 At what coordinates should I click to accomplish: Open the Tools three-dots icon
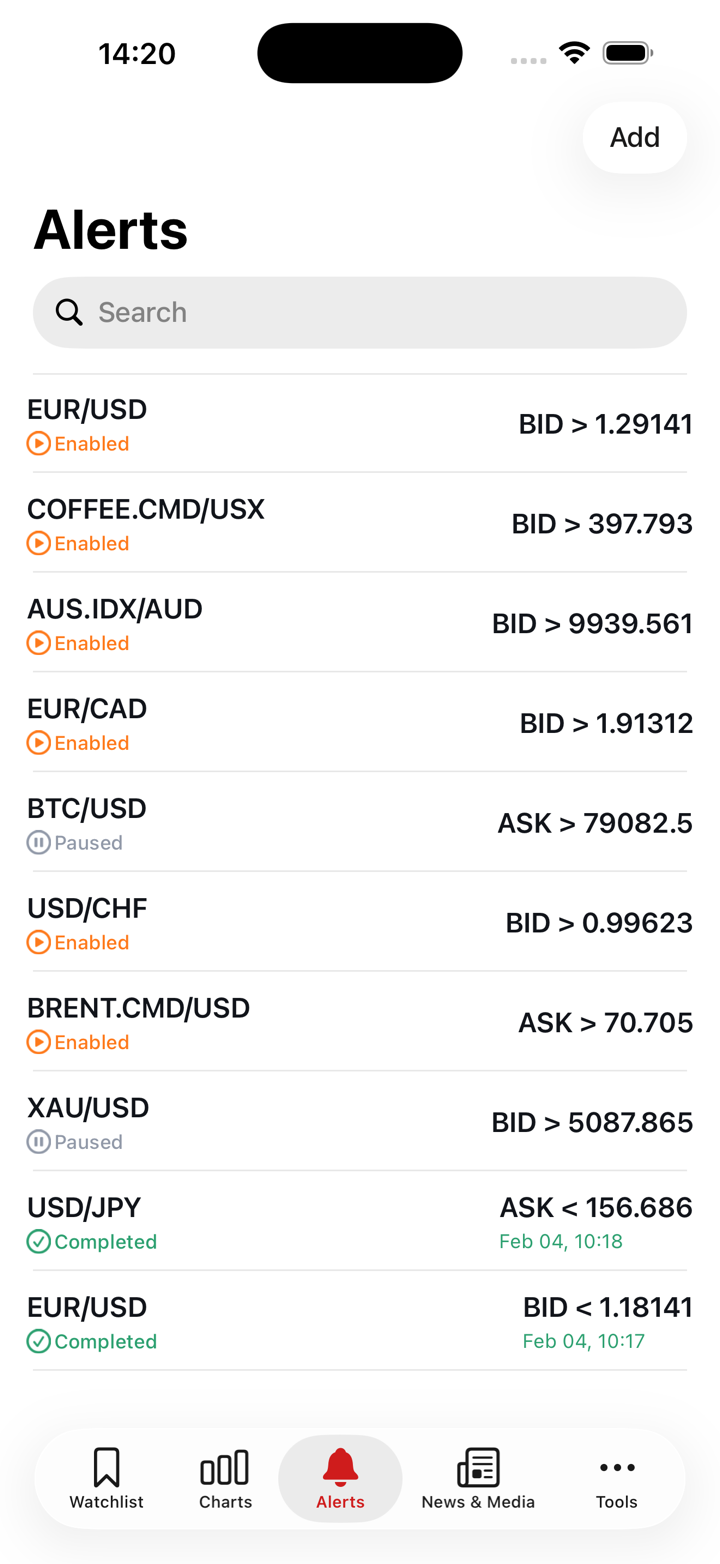617,1467
